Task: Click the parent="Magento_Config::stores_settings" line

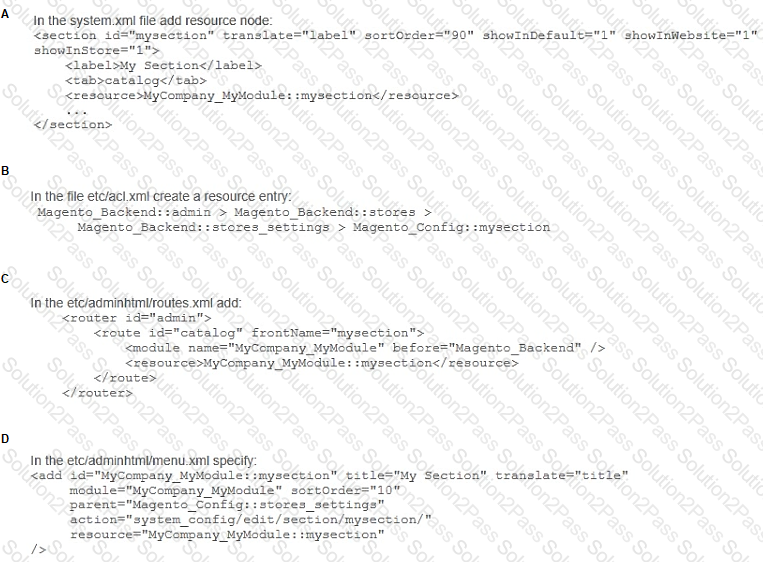Action: tap(227, 505)
